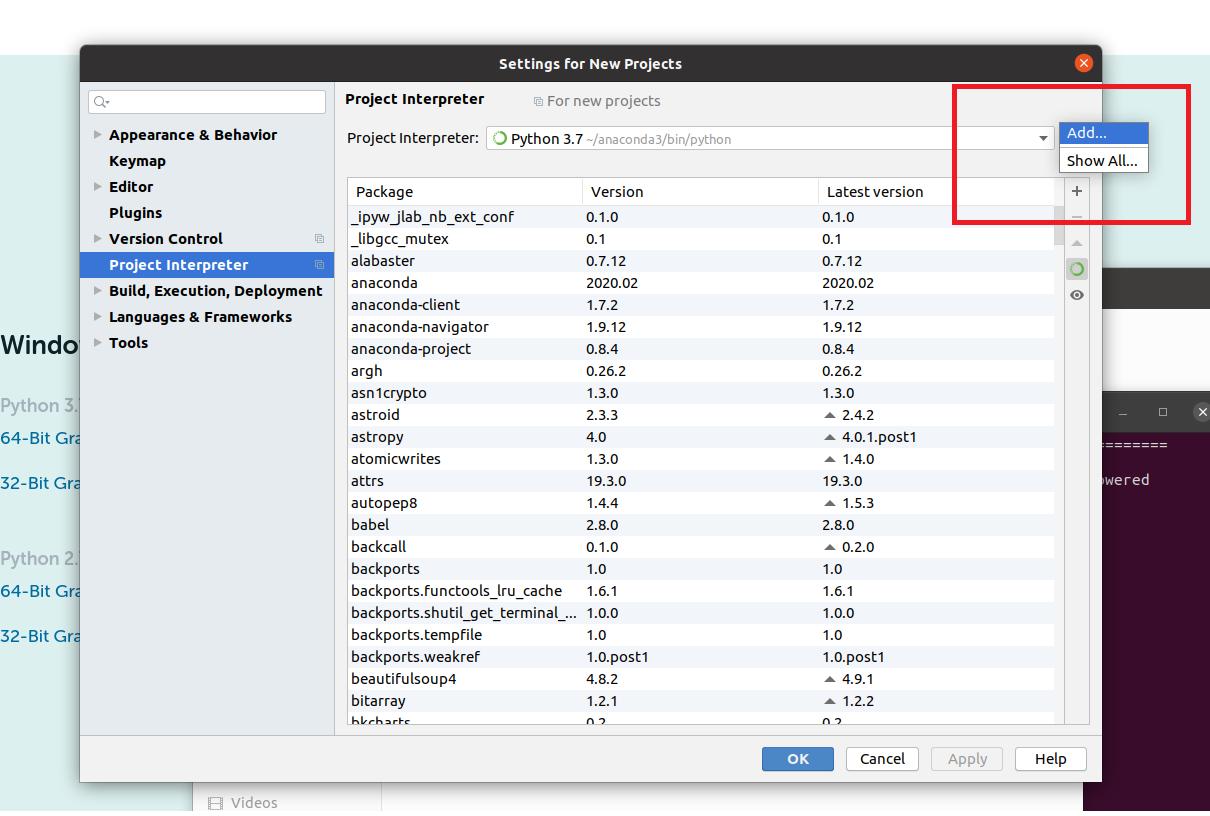Image resolution: width=1210 pixels, height=816 pixels.
Task: Click the minus icon to uninstall a package
Action: pyautogui.click(x=1077, y=217)
